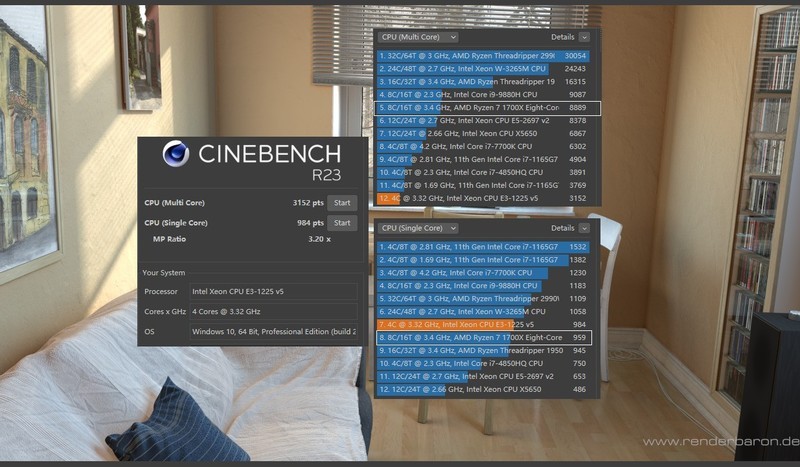Select multi core row Xeon X5650 6867
This screenshot has width=800, height=467.
coord(483,133)
